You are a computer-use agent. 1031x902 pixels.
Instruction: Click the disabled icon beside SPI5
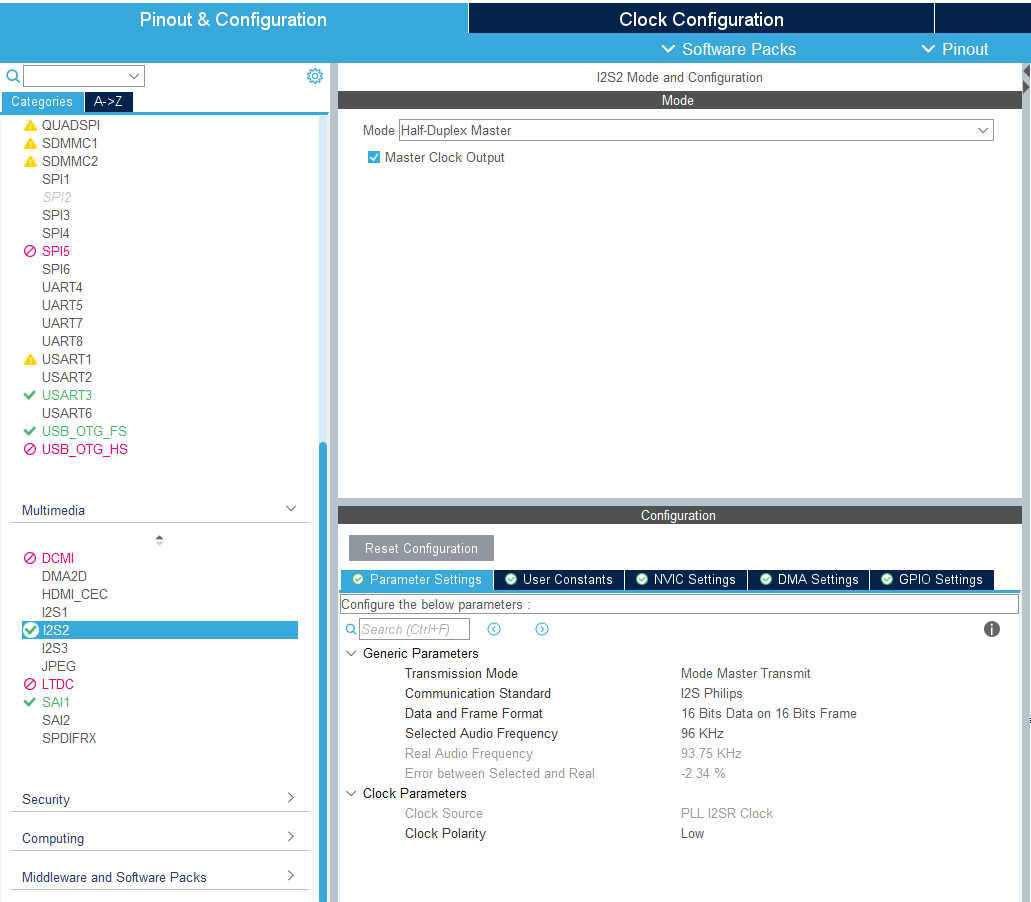pyautogui.click(x=30, y=251)
